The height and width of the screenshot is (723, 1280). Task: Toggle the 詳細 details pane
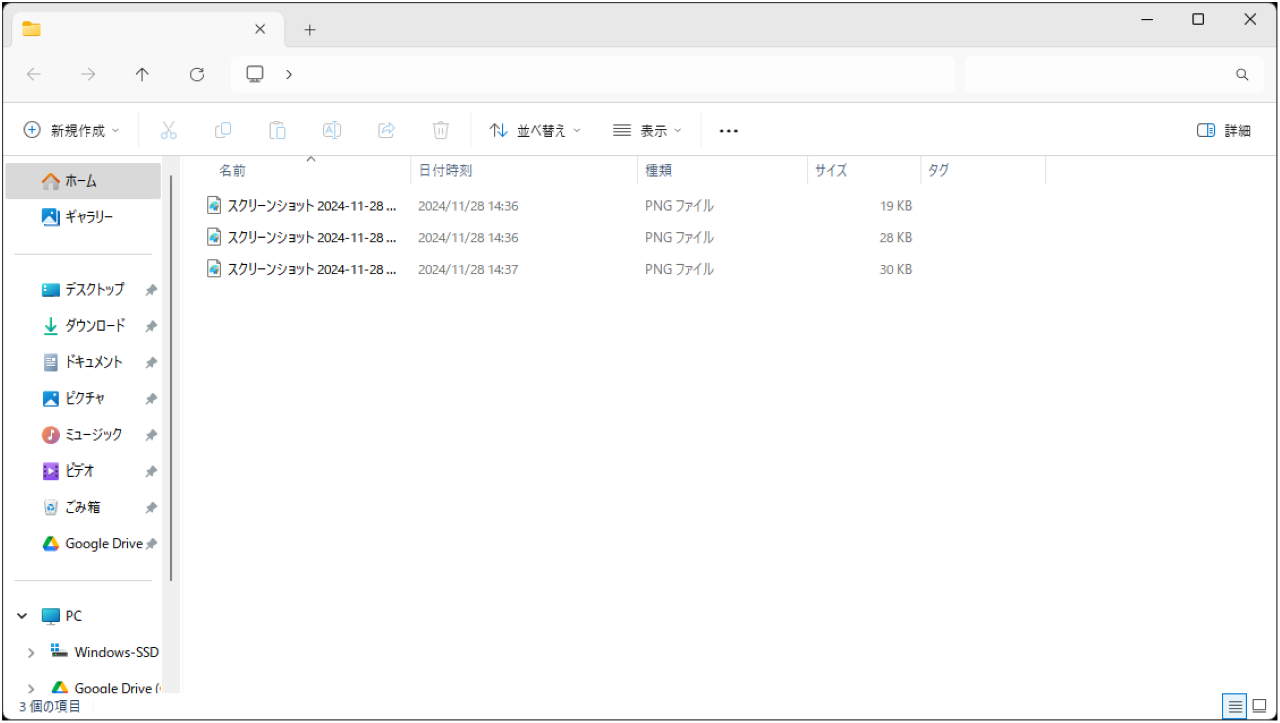1224,130
